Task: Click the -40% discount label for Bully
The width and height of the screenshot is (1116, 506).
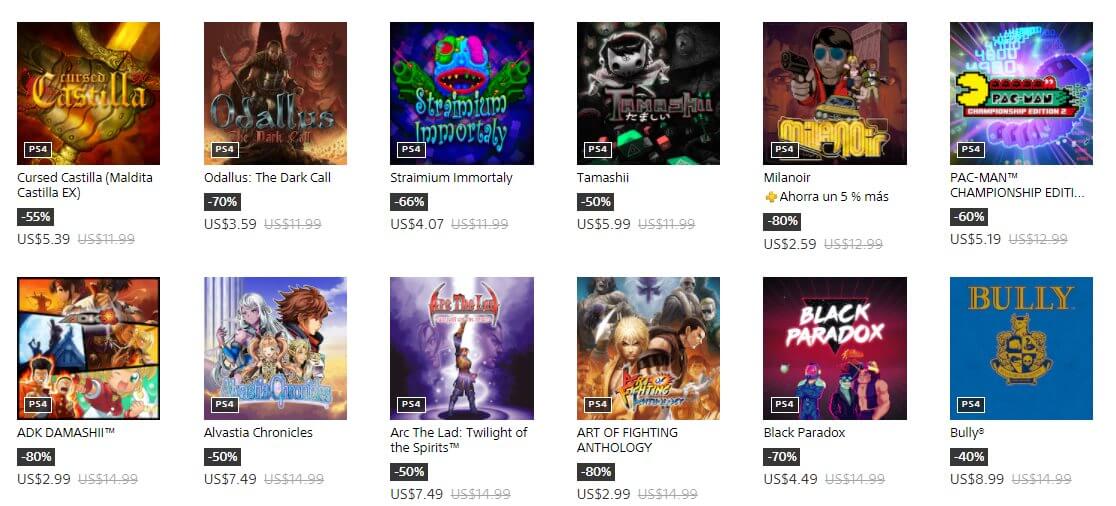Action: click(968, 457)
